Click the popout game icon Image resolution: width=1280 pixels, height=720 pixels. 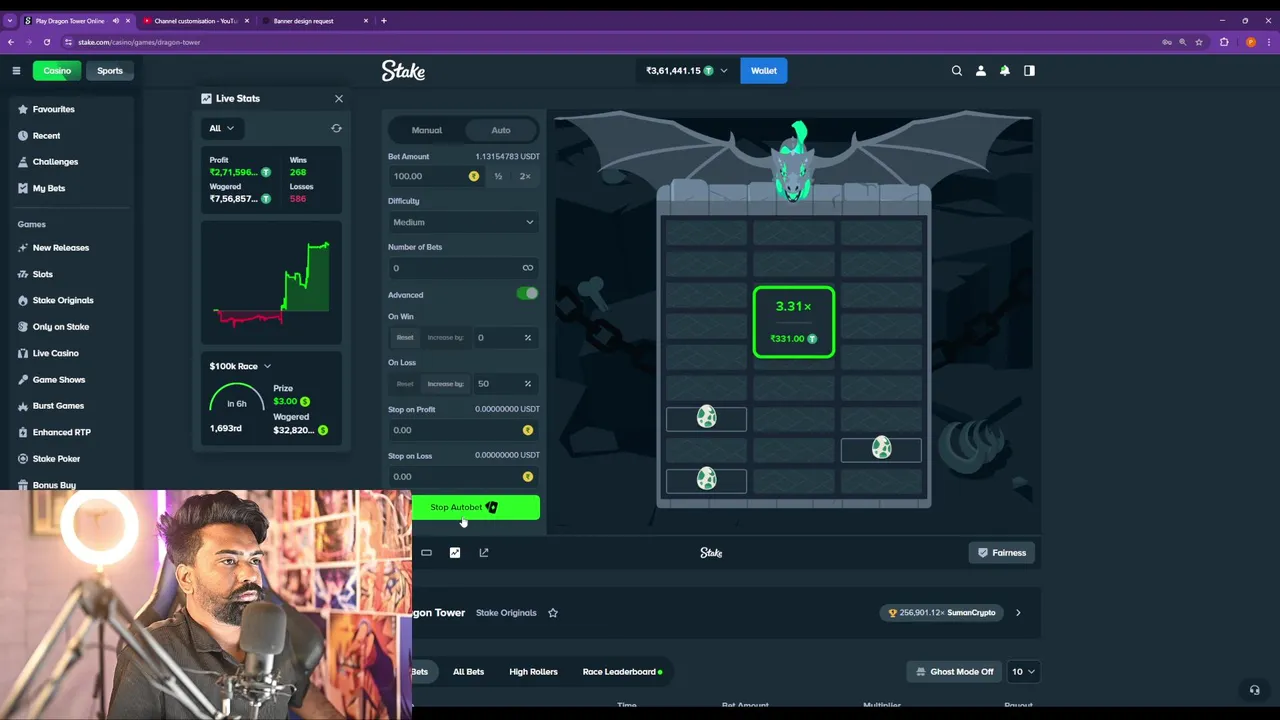pos(484,552)
